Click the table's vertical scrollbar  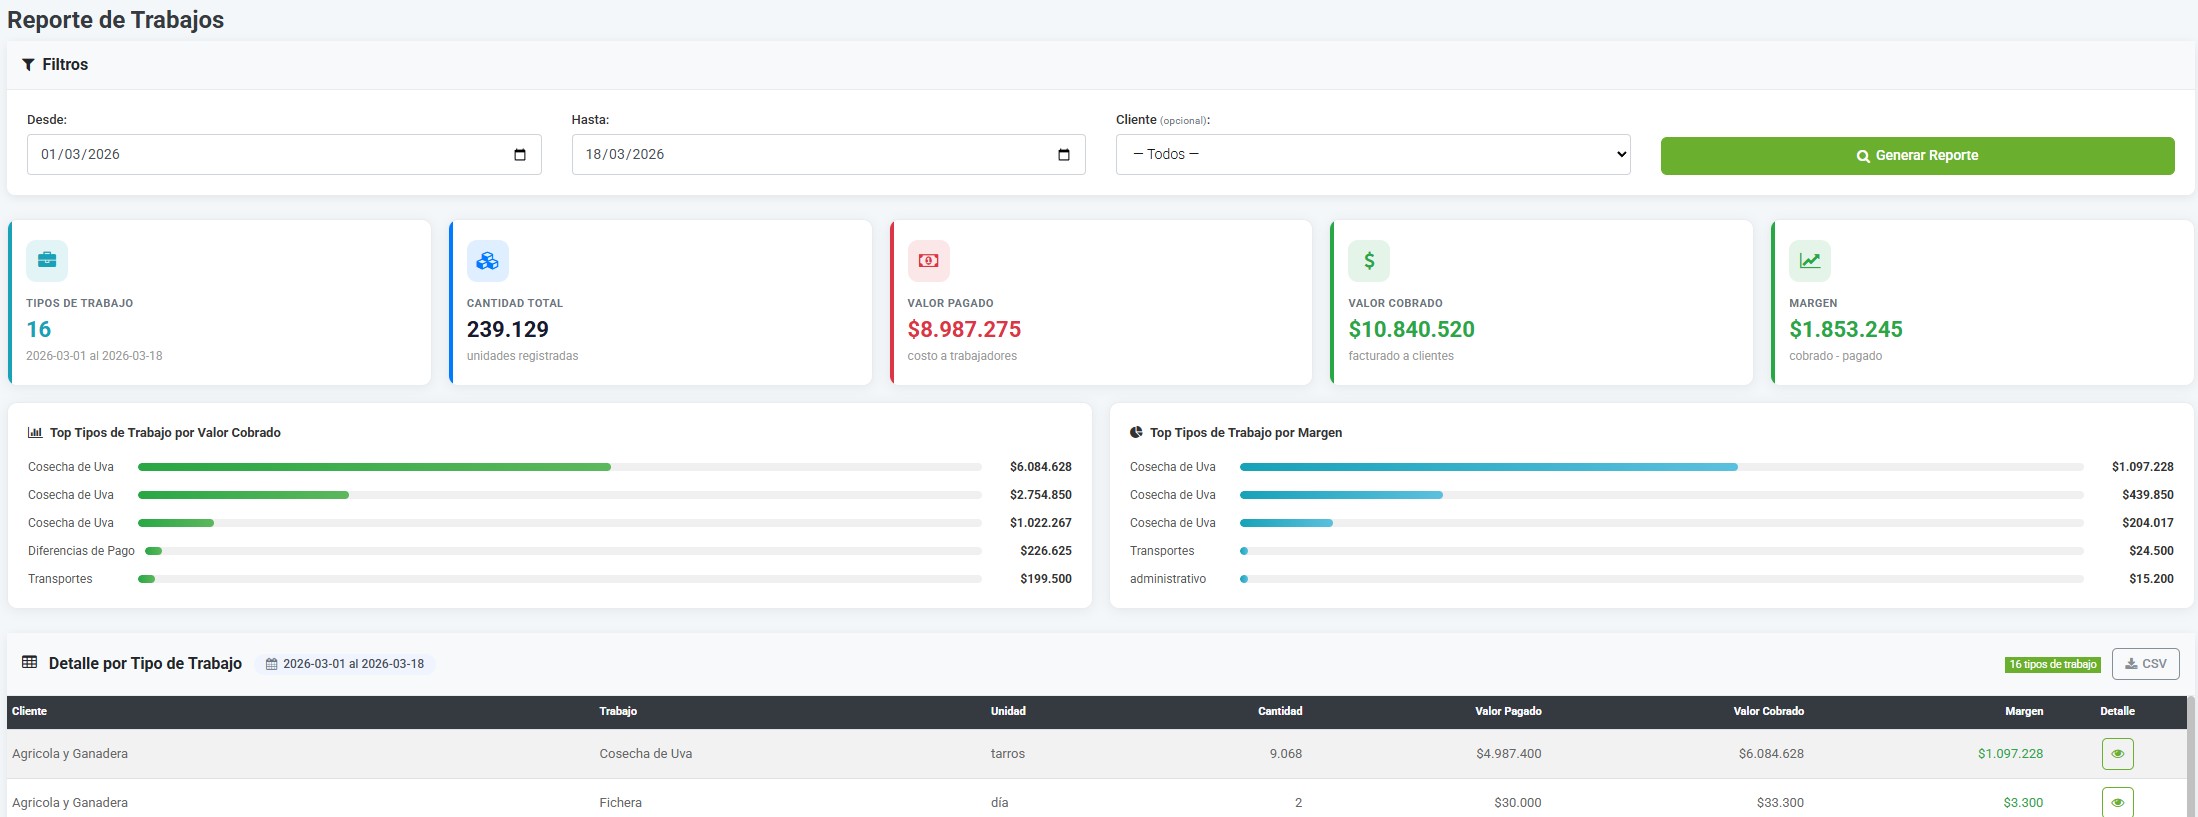tap(2191, 757)
